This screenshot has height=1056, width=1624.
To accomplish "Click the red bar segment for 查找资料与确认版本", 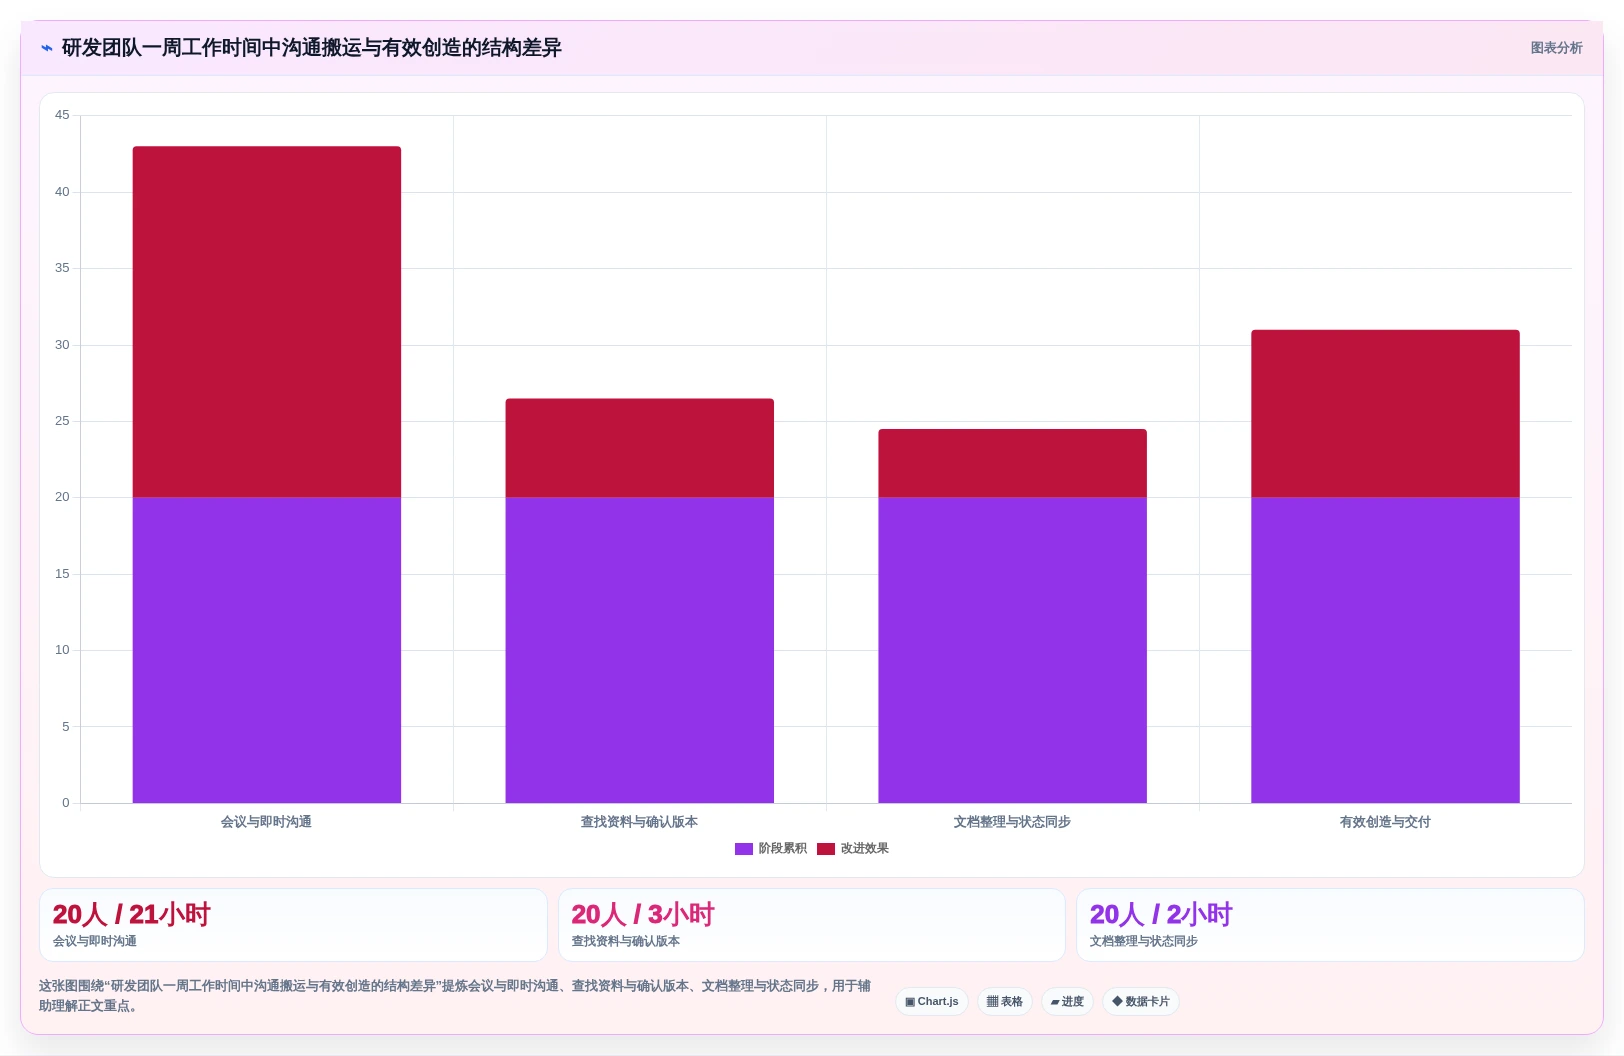I will tap(640, 448).
